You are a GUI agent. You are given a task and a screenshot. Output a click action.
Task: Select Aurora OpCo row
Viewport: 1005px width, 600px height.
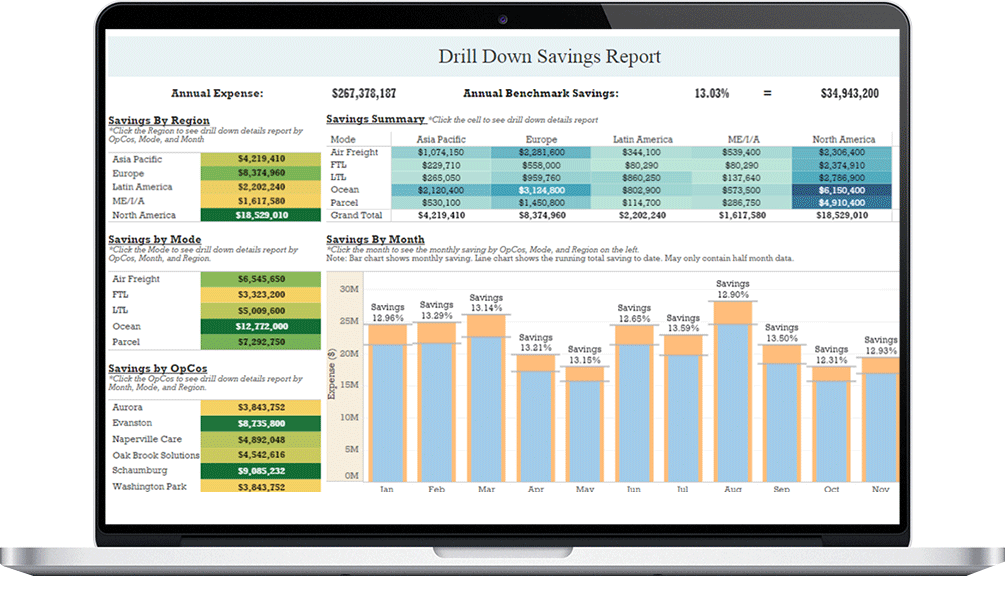pyautogui.click(x=215, y=407)
